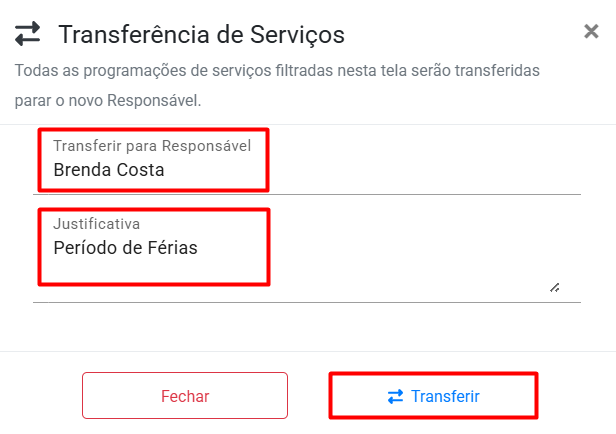Click the 'Transferência de Serviços' title

click(x=201, y=34)
